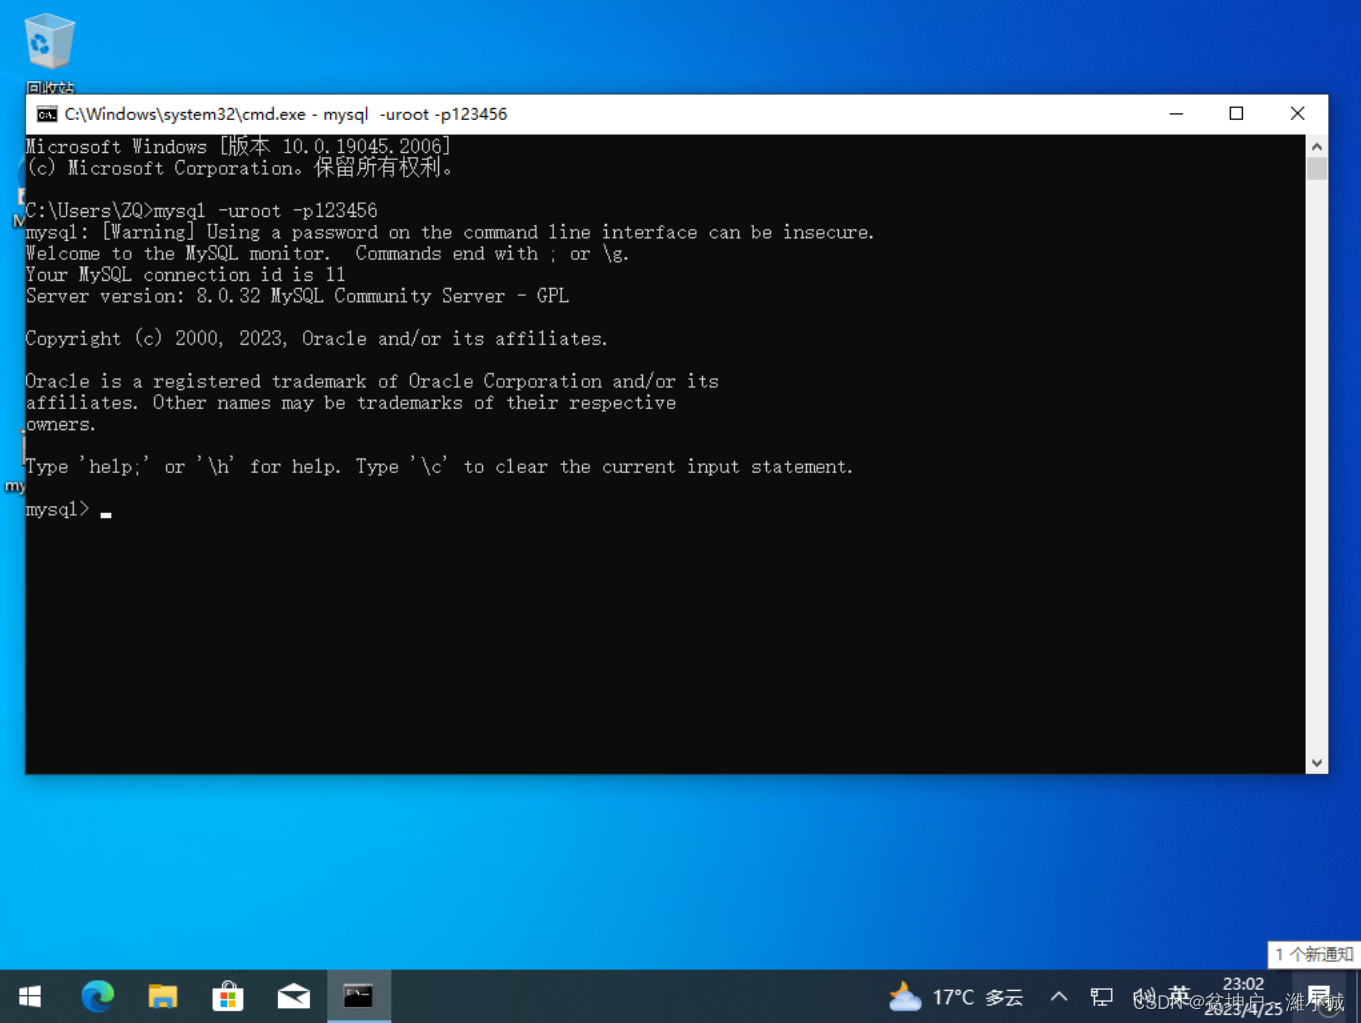Select the Command Prompt taskbar button

pos(359,996)
